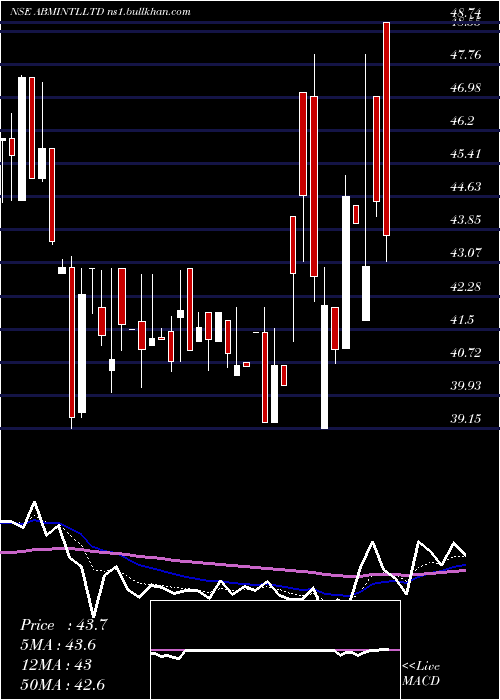Click the 48.74 top price label
The height and width of the screenshot is (700, 500).
point(467,12)
